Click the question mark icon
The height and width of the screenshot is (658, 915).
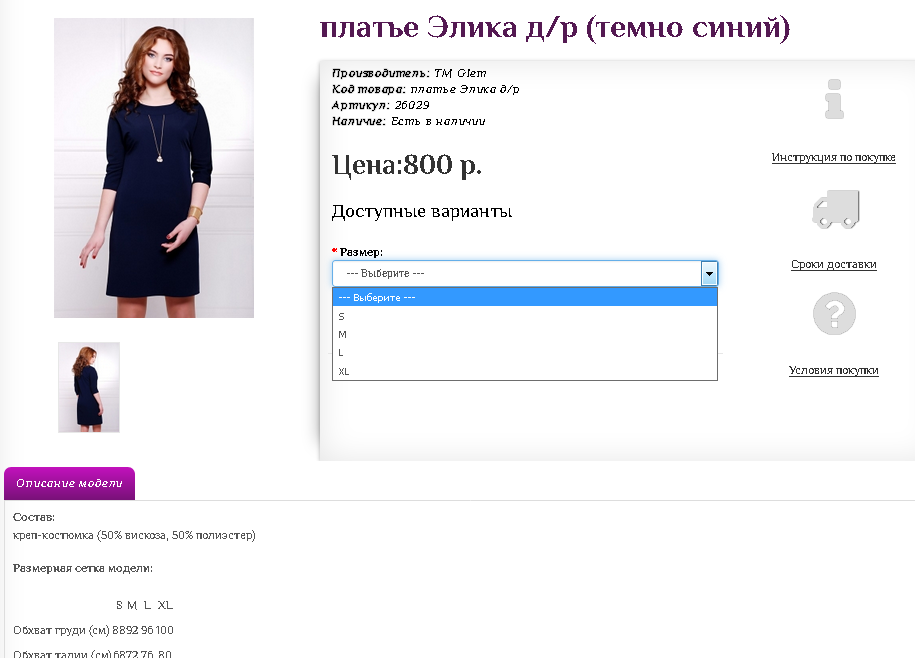tap(834, 314)
